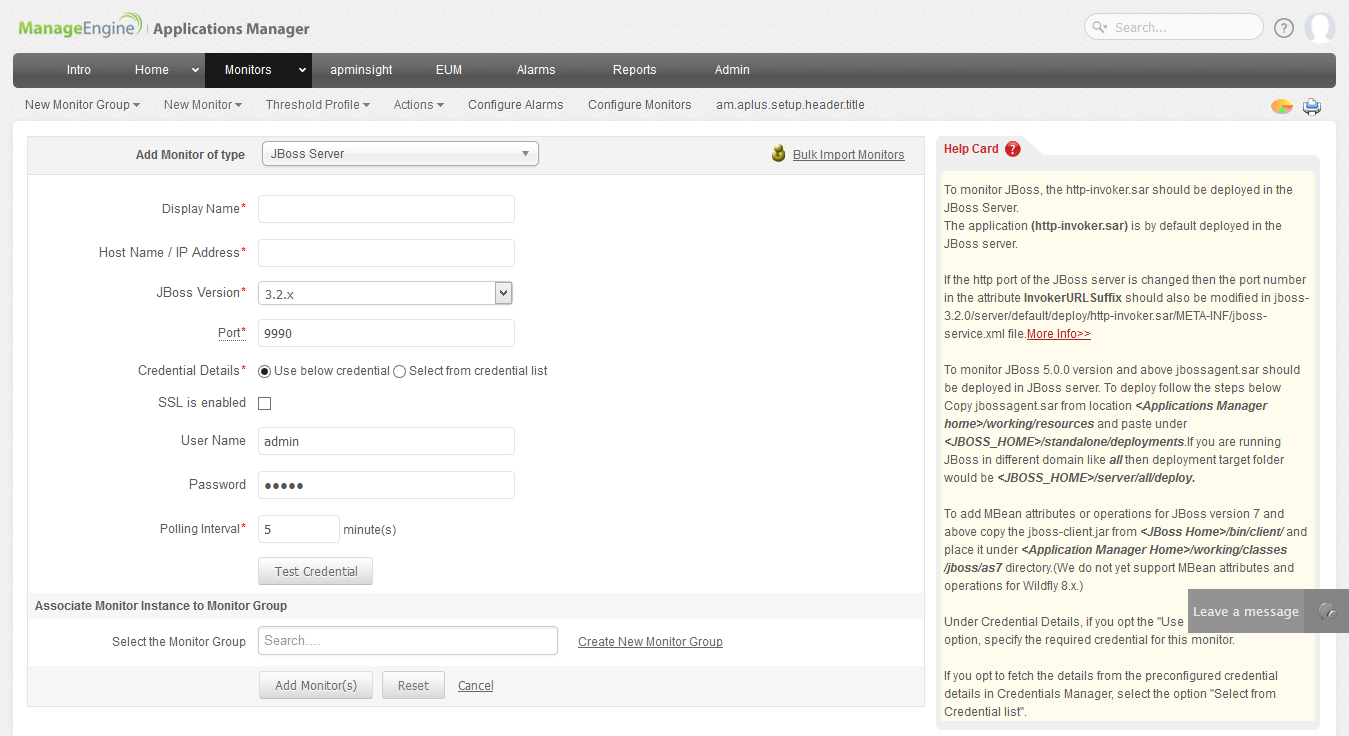The width and height of the screenshot is (1349, 736).
Task: Focus the Display Name input field
Action: coord(386,209)
